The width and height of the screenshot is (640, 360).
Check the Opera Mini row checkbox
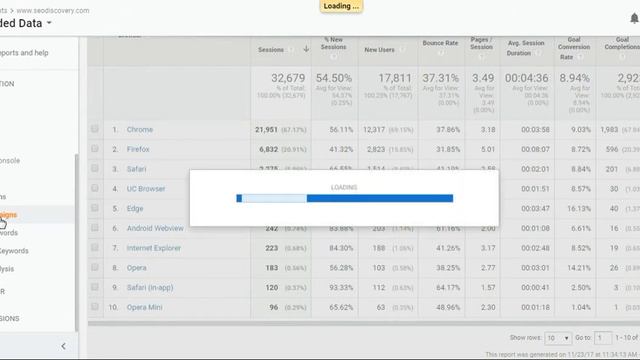click(x=95, y=307)
